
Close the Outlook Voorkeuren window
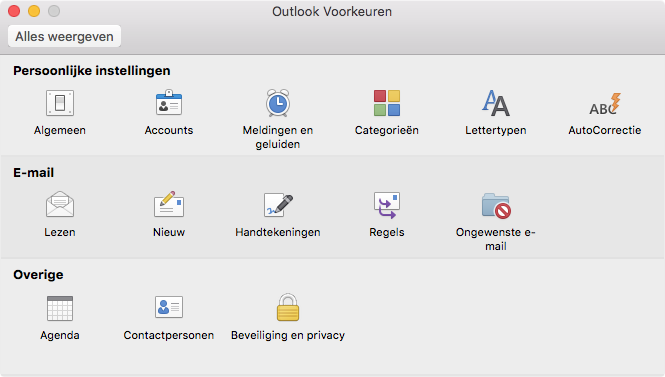14,11
